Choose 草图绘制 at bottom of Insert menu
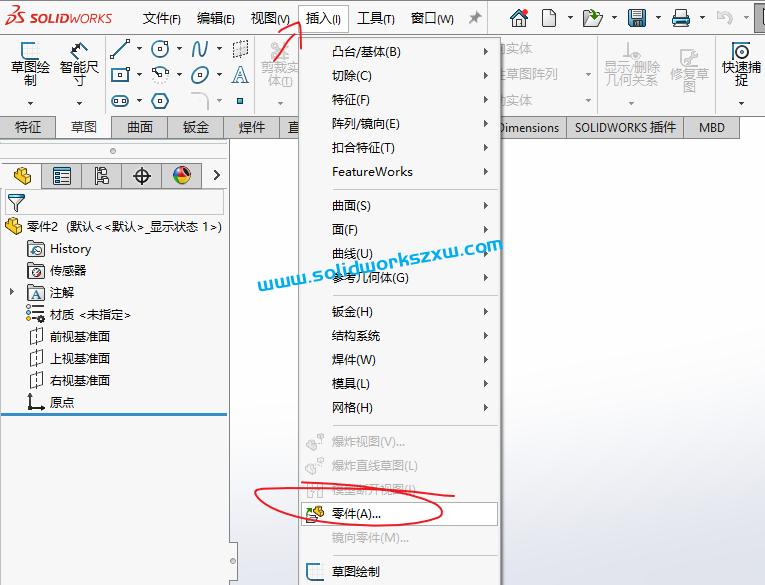 [x=399, y=571]
